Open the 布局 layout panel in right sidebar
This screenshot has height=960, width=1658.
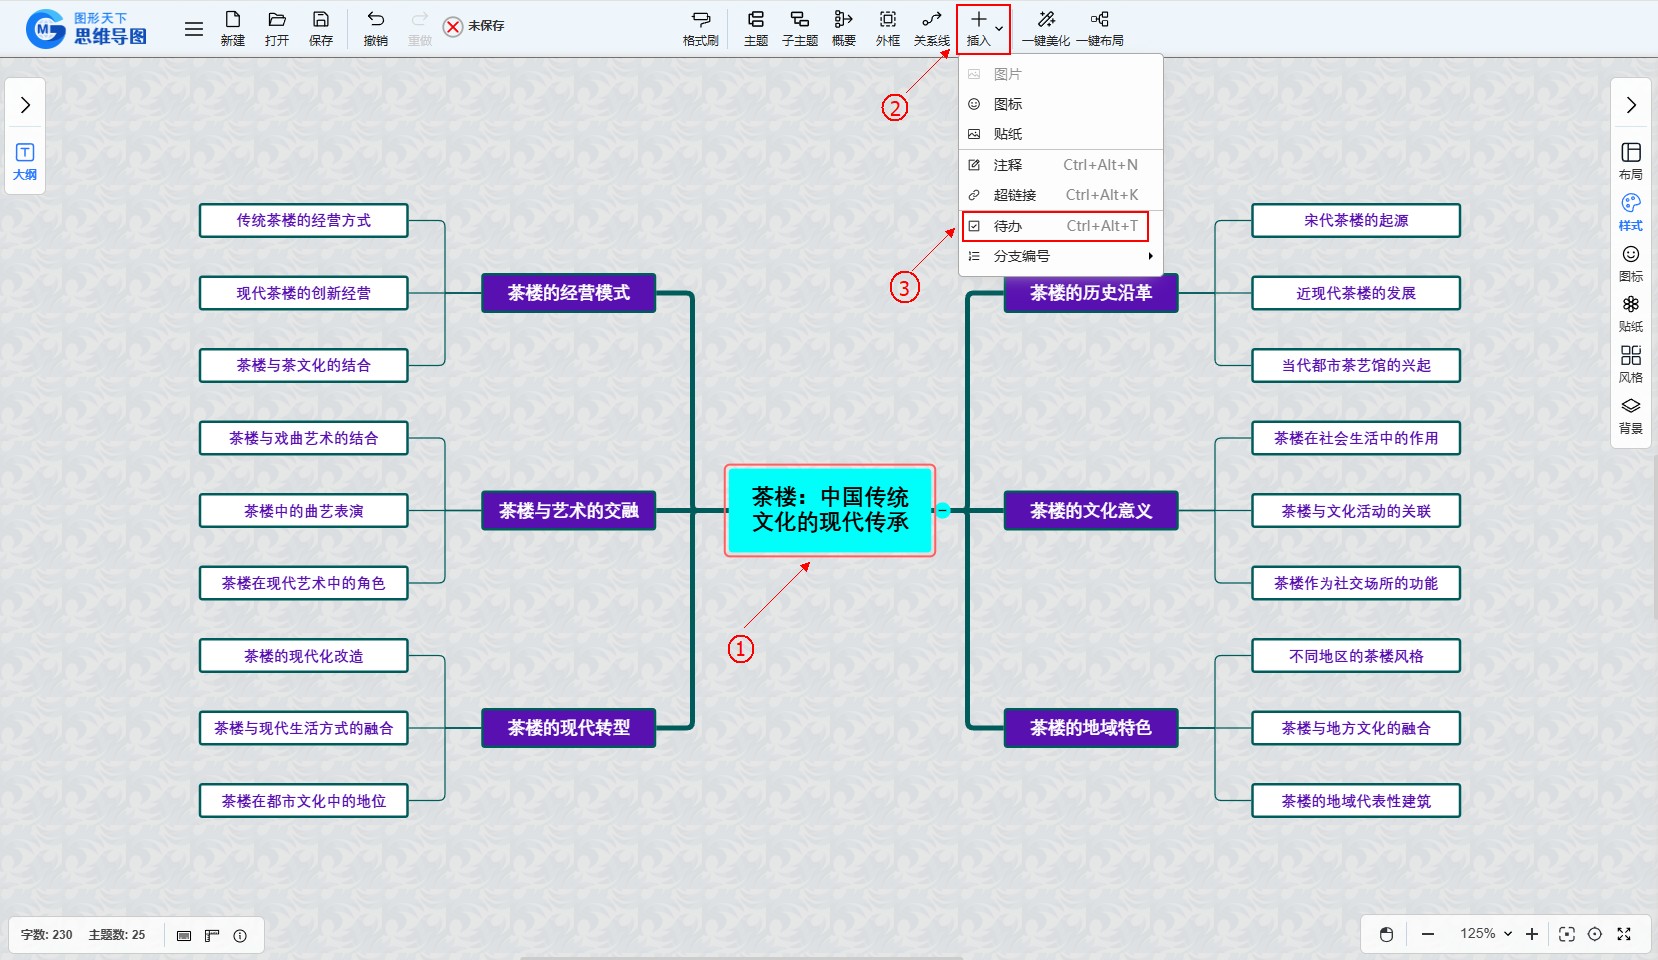click(1630, 160)
